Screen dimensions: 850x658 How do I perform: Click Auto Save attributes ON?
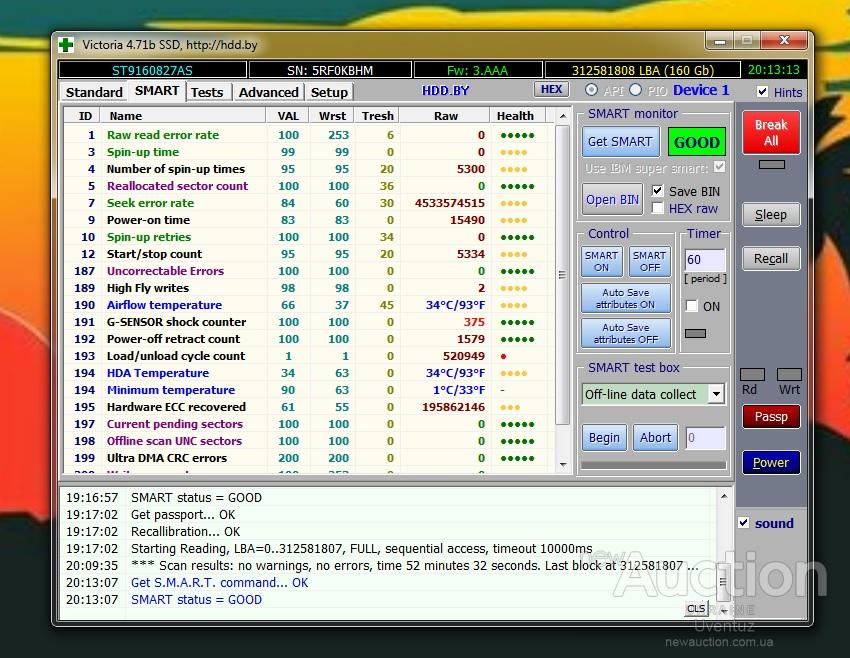(626, 299)
